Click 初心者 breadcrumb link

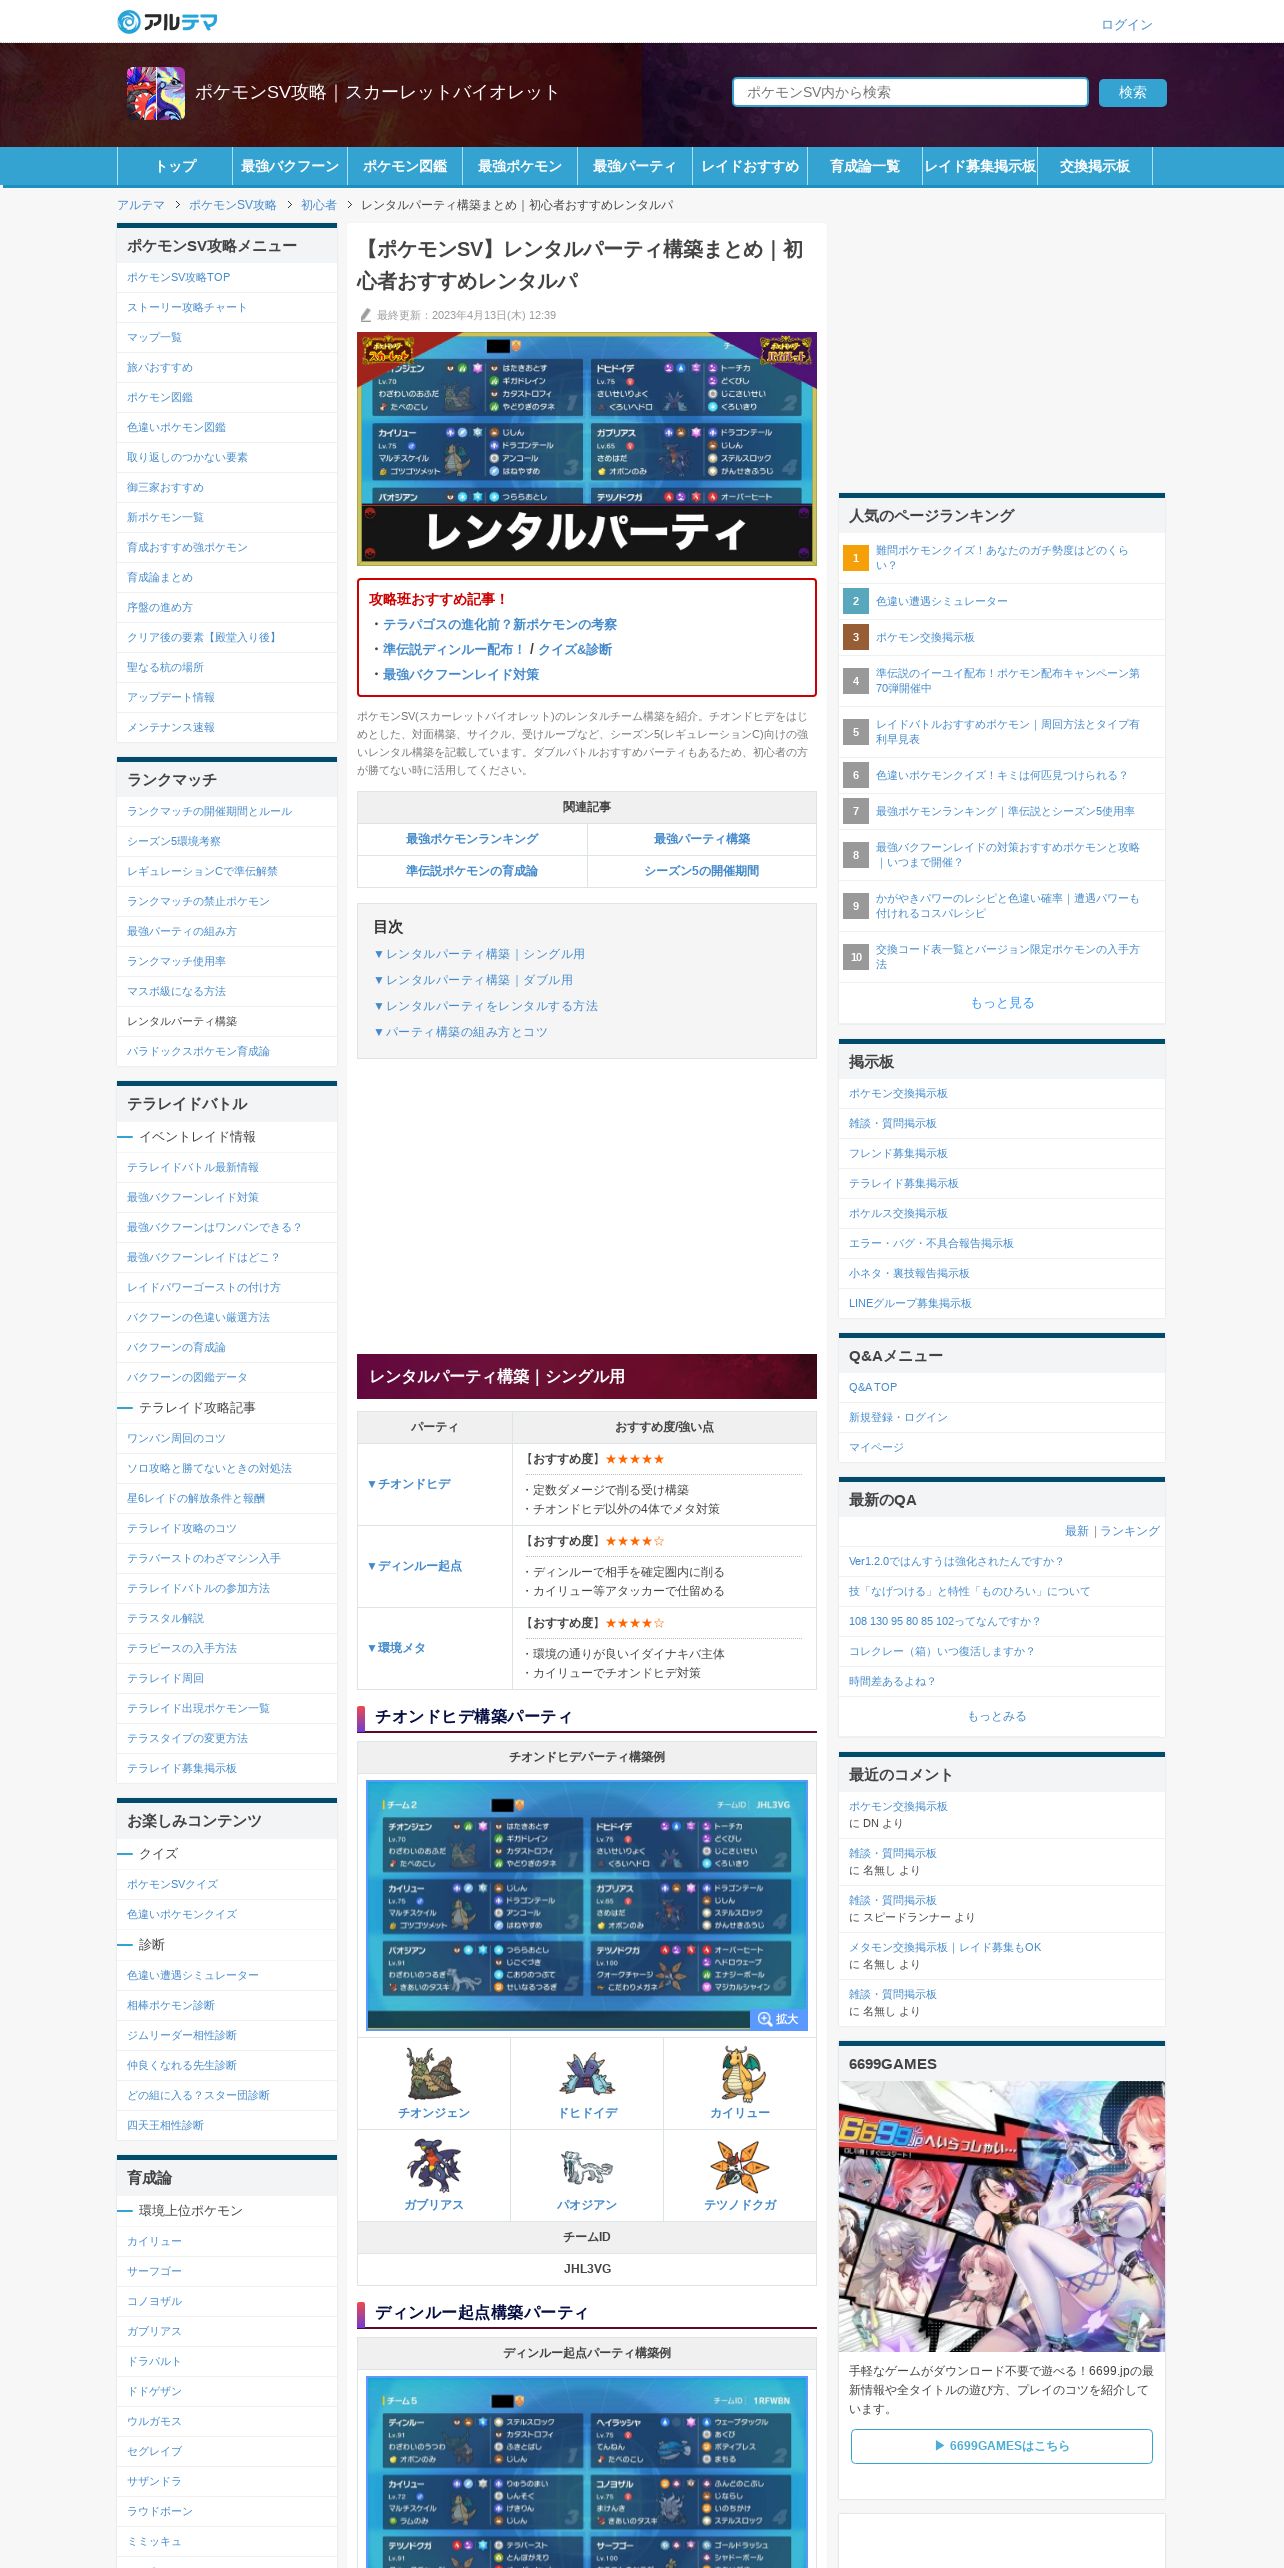319,205
